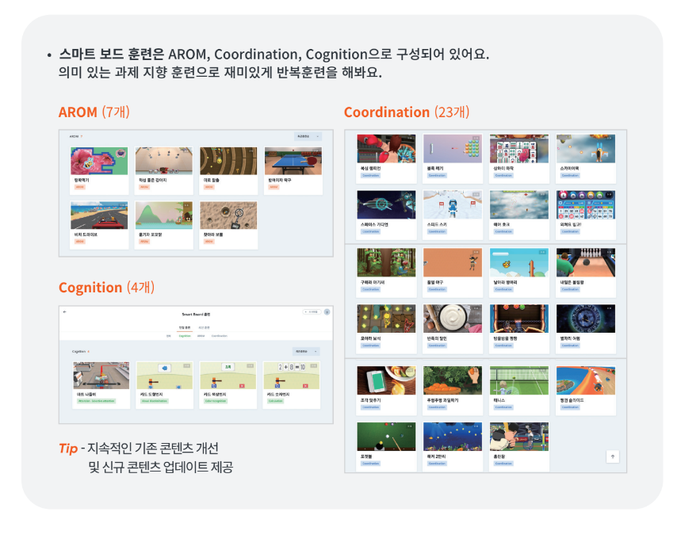
Task: Open the sort dropdown in AROM panel
Action: click(x=305, y=135)
